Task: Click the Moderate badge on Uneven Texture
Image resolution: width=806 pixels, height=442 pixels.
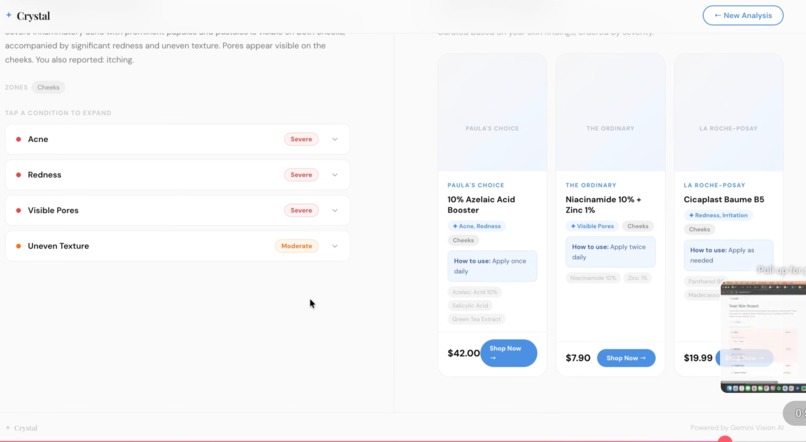Action: pos(297,246)
